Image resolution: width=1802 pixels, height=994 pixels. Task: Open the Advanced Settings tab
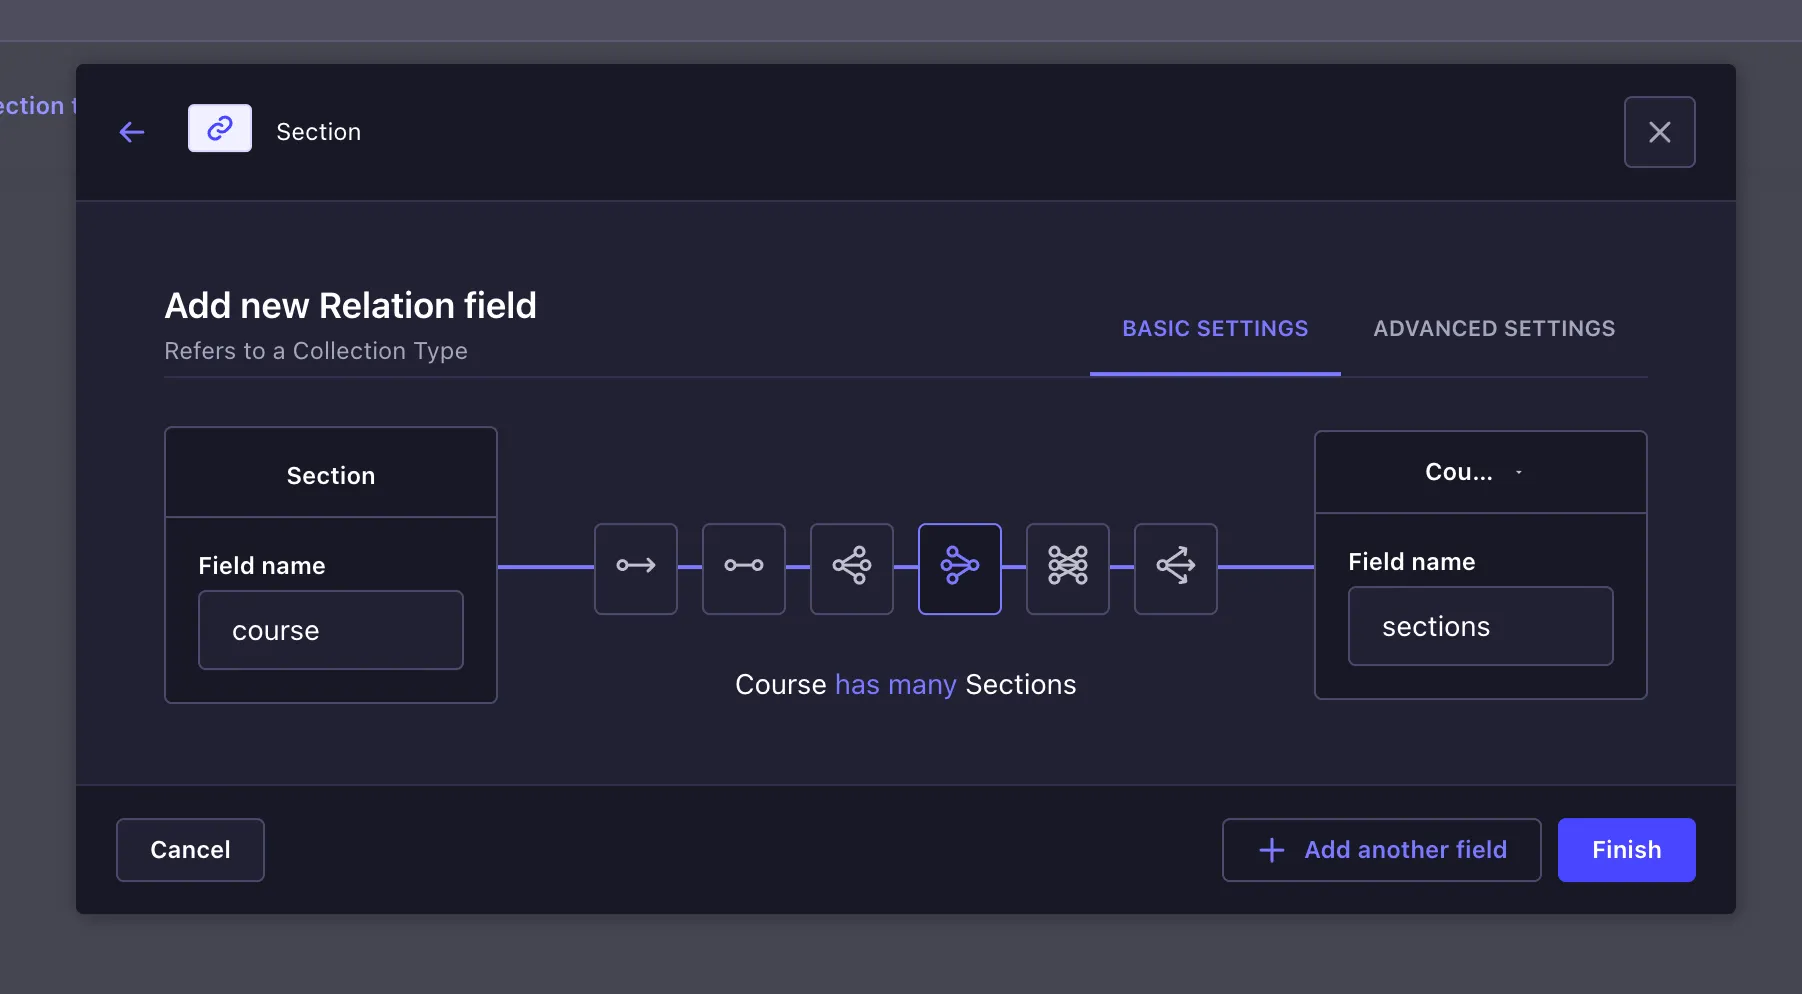pyautogui.click(x=1494, y=329)
